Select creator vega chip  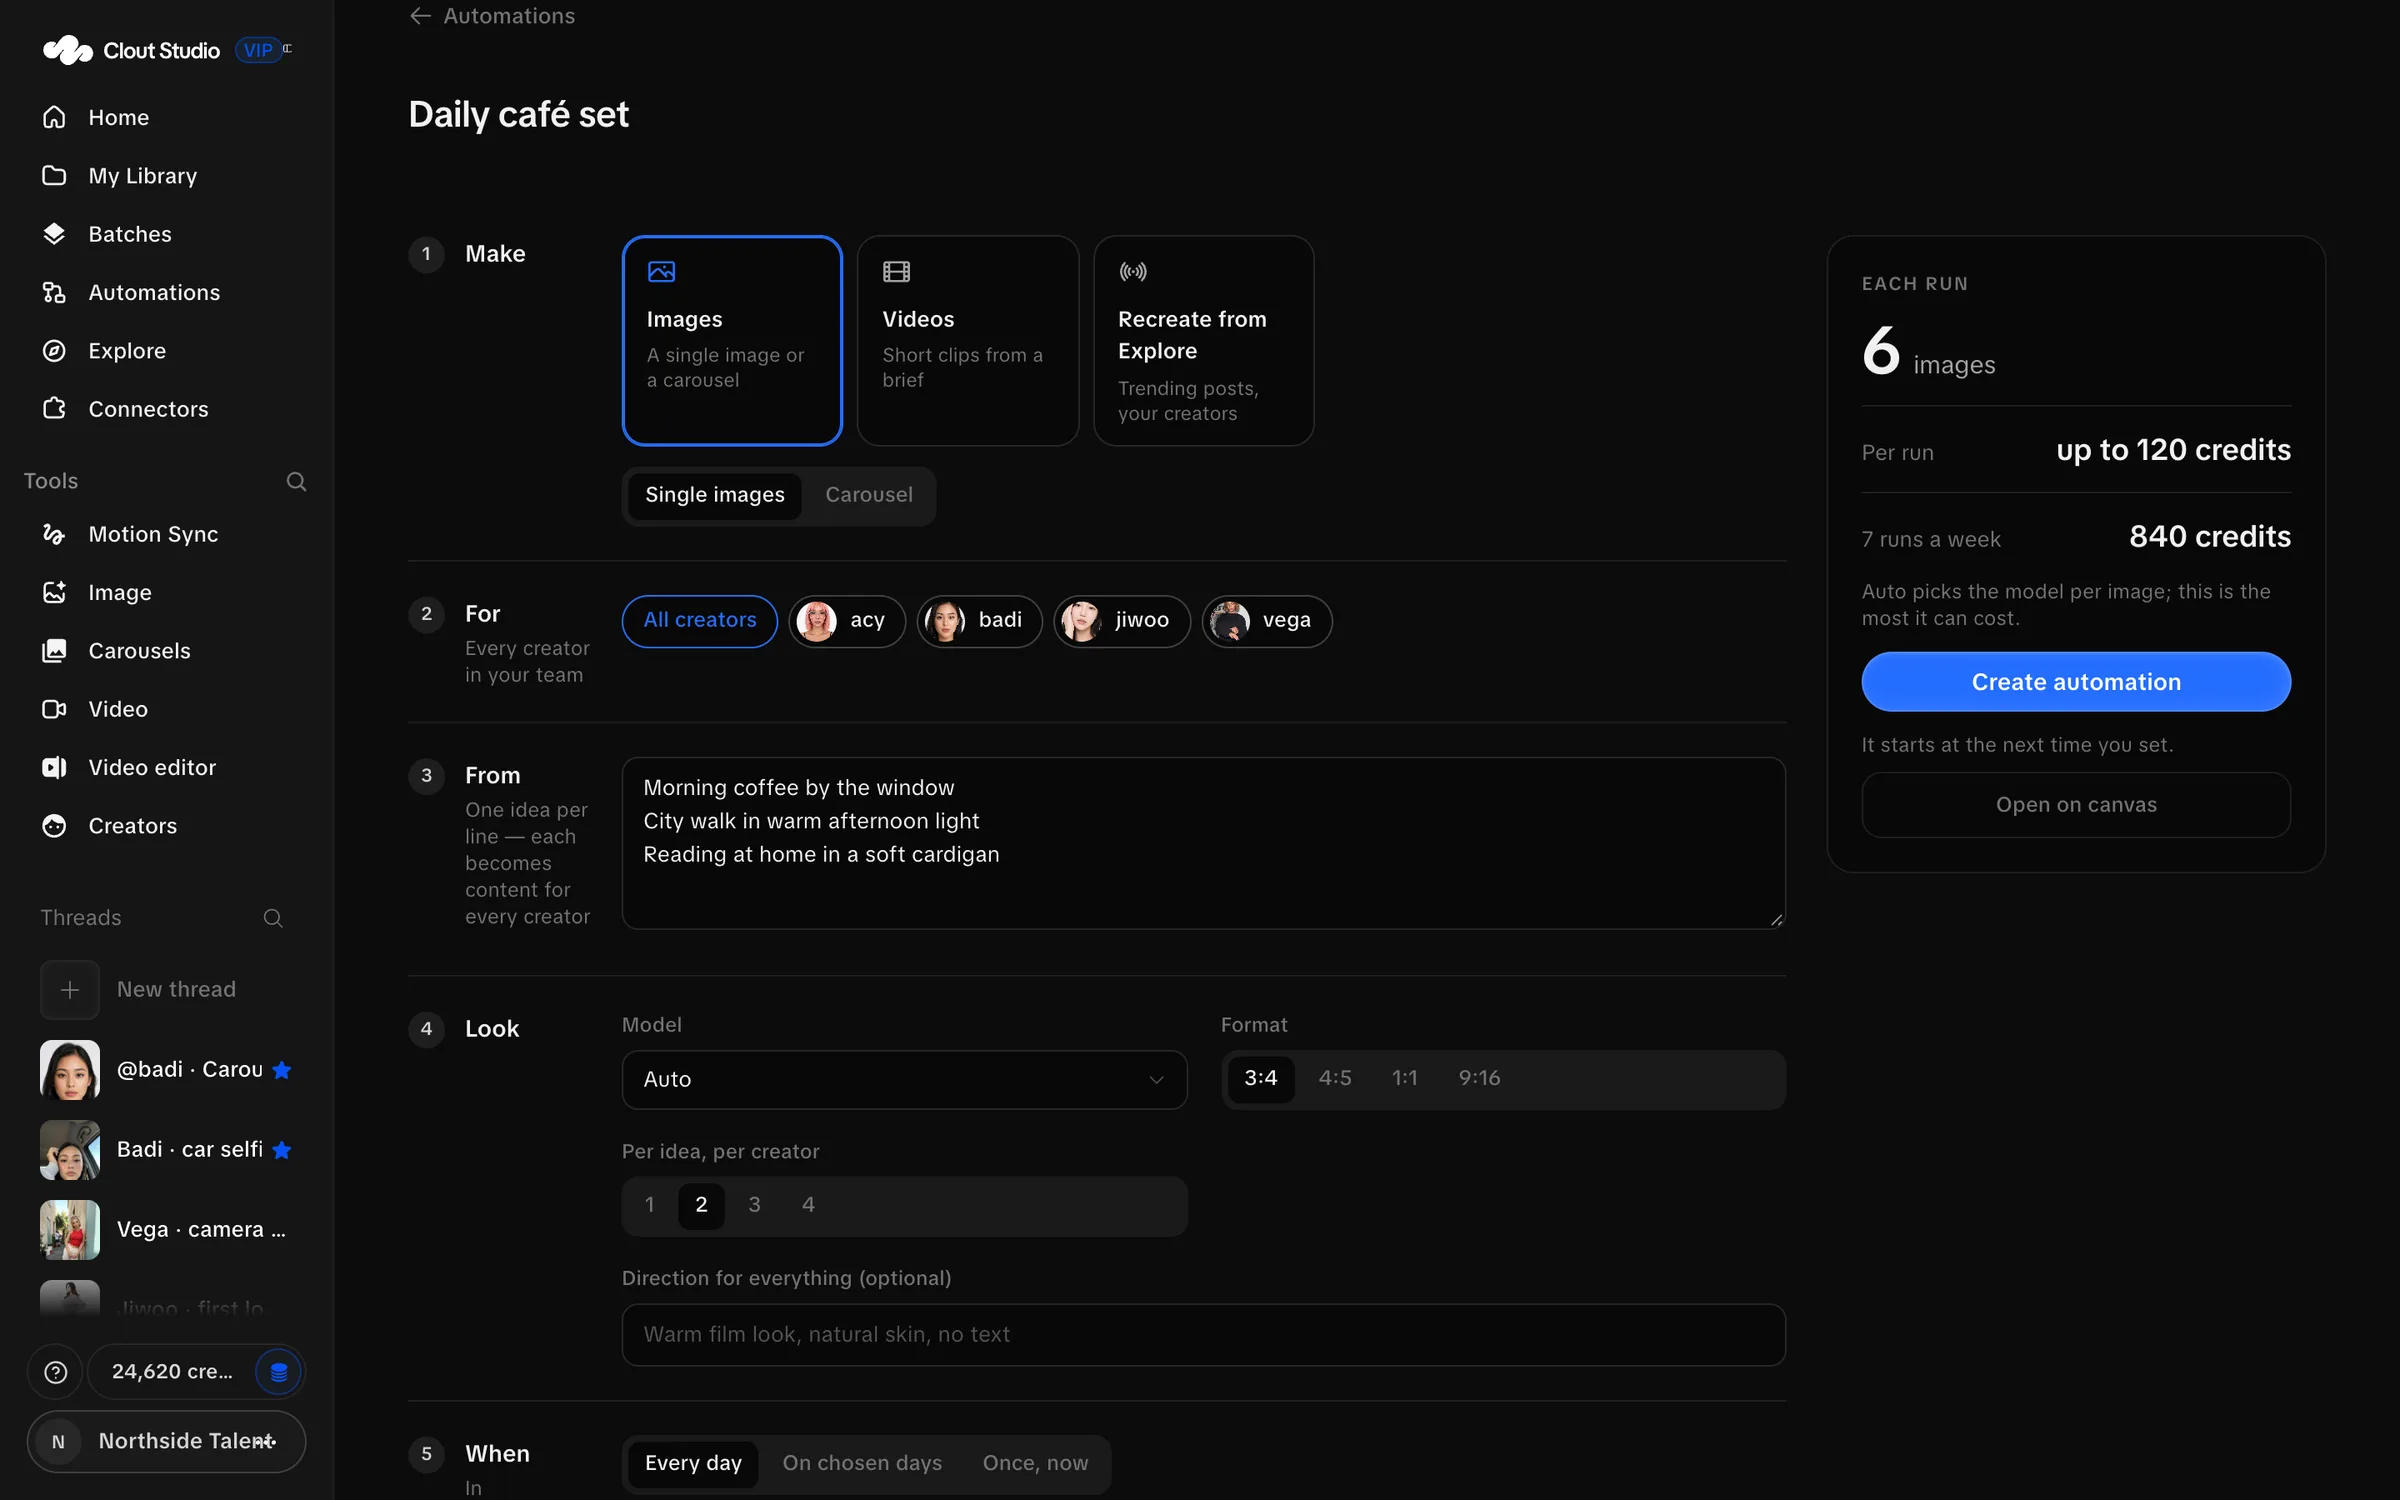[1266, 621]
